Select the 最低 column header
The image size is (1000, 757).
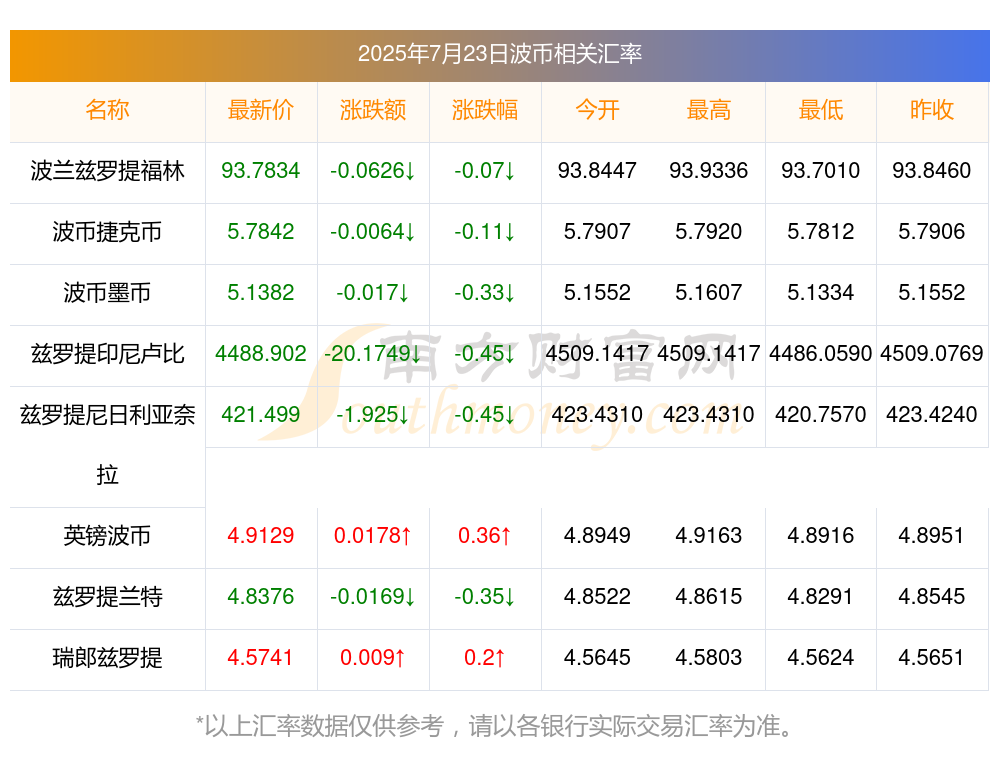pos(821,110)
